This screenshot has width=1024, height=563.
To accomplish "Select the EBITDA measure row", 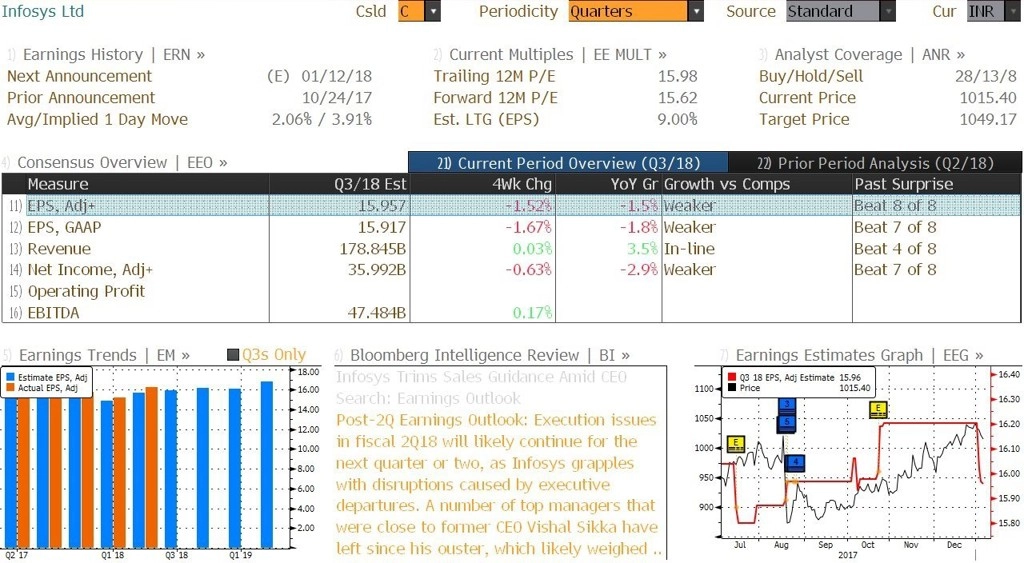I will (x=511, y=313).
